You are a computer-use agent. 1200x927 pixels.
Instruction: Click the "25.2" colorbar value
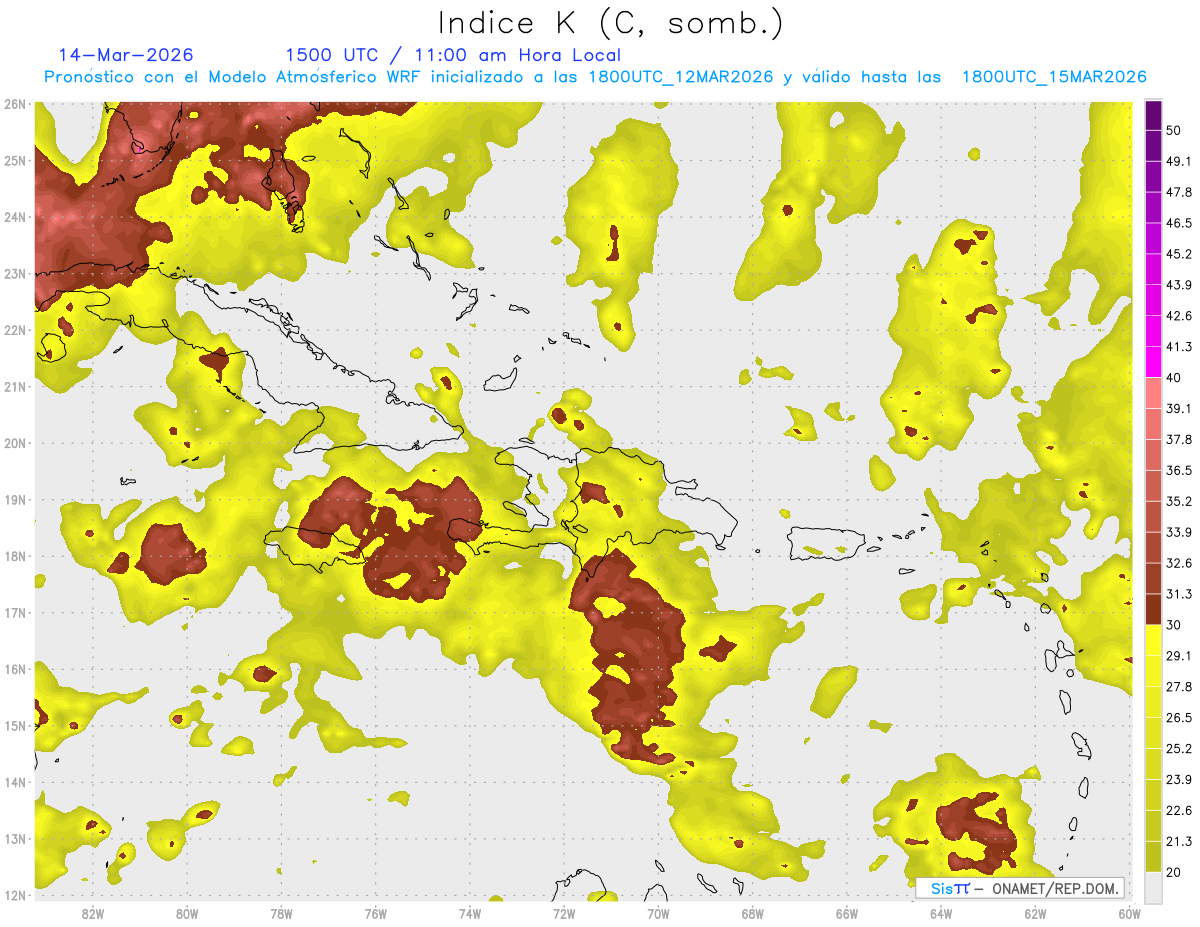(1179, 749)
